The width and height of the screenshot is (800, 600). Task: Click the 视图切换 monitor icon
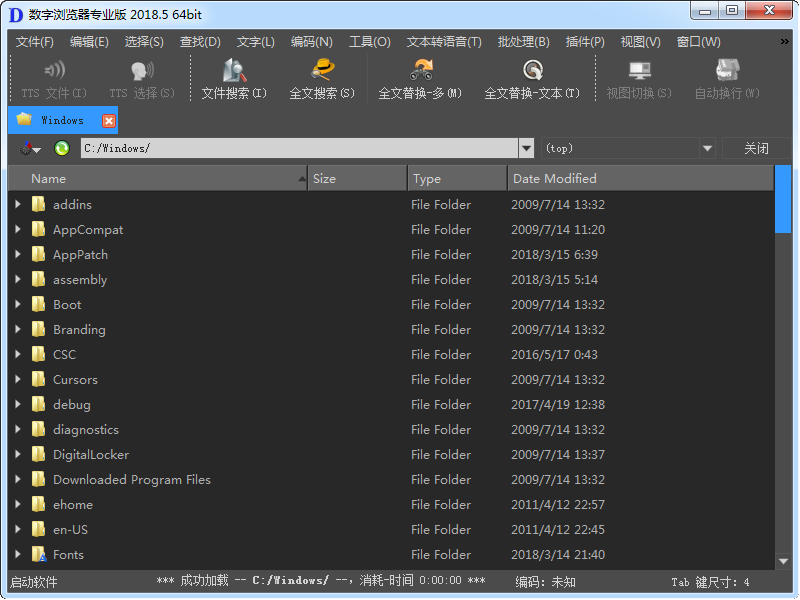click(639, 70)
